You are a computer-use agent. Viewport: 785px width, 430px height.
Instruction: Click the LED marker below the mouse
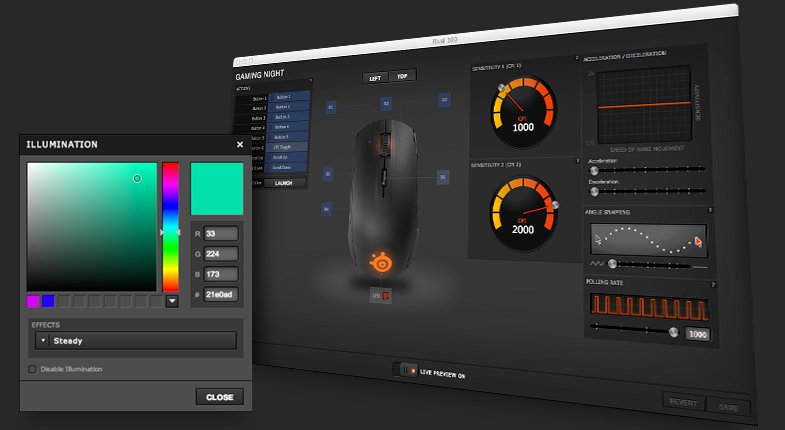[x=381, y=296]
